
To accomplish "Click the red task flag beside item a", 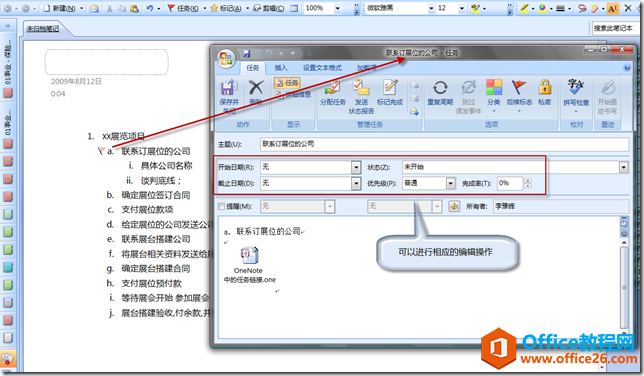I will pos(101,151).
